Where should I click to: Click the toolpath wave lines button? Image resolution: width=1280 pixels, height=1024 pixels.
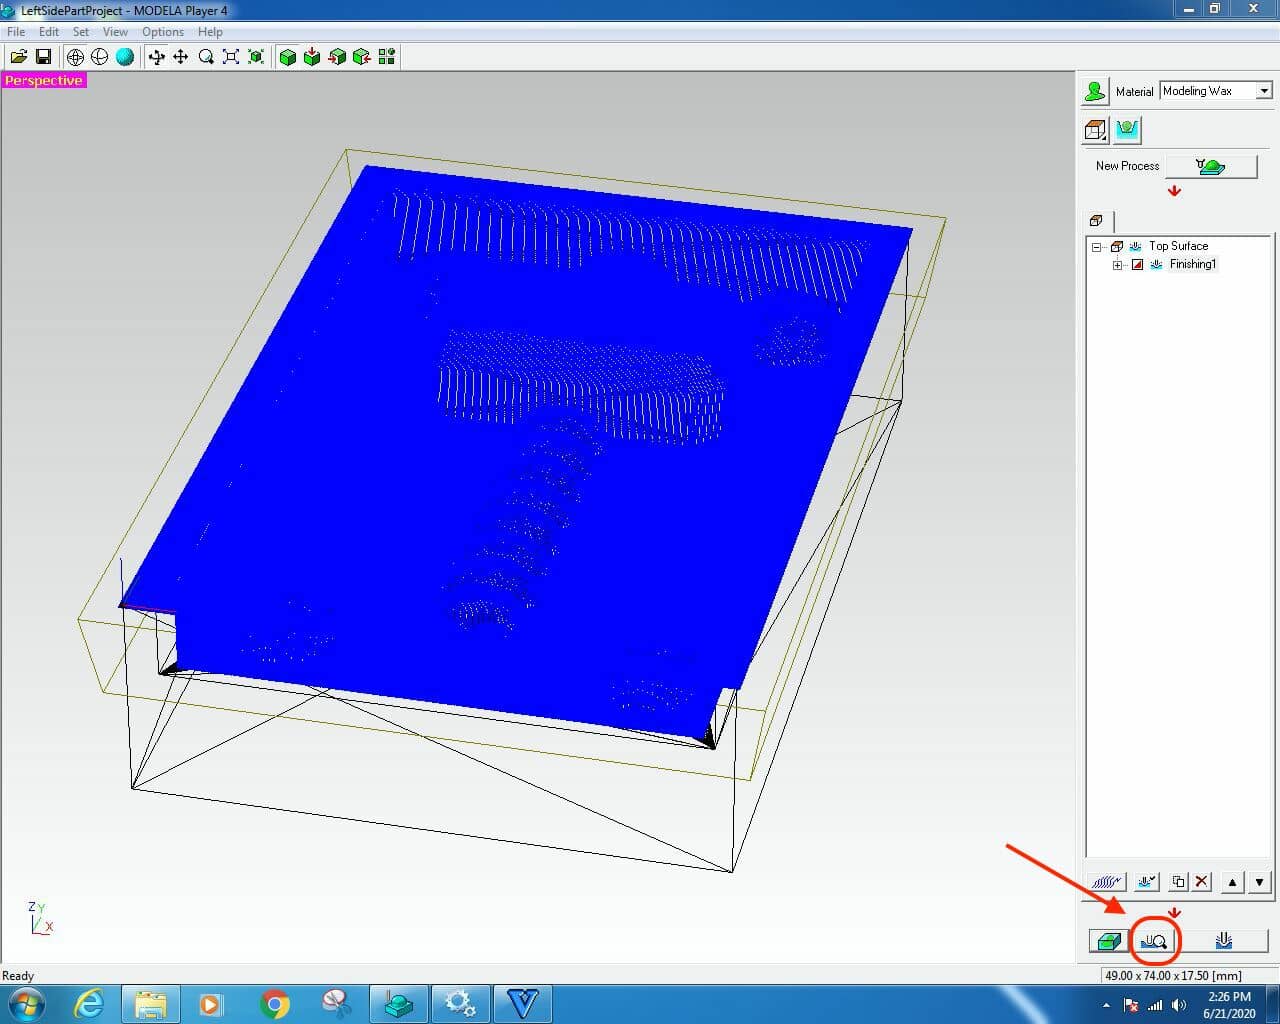click(1107, 882)
